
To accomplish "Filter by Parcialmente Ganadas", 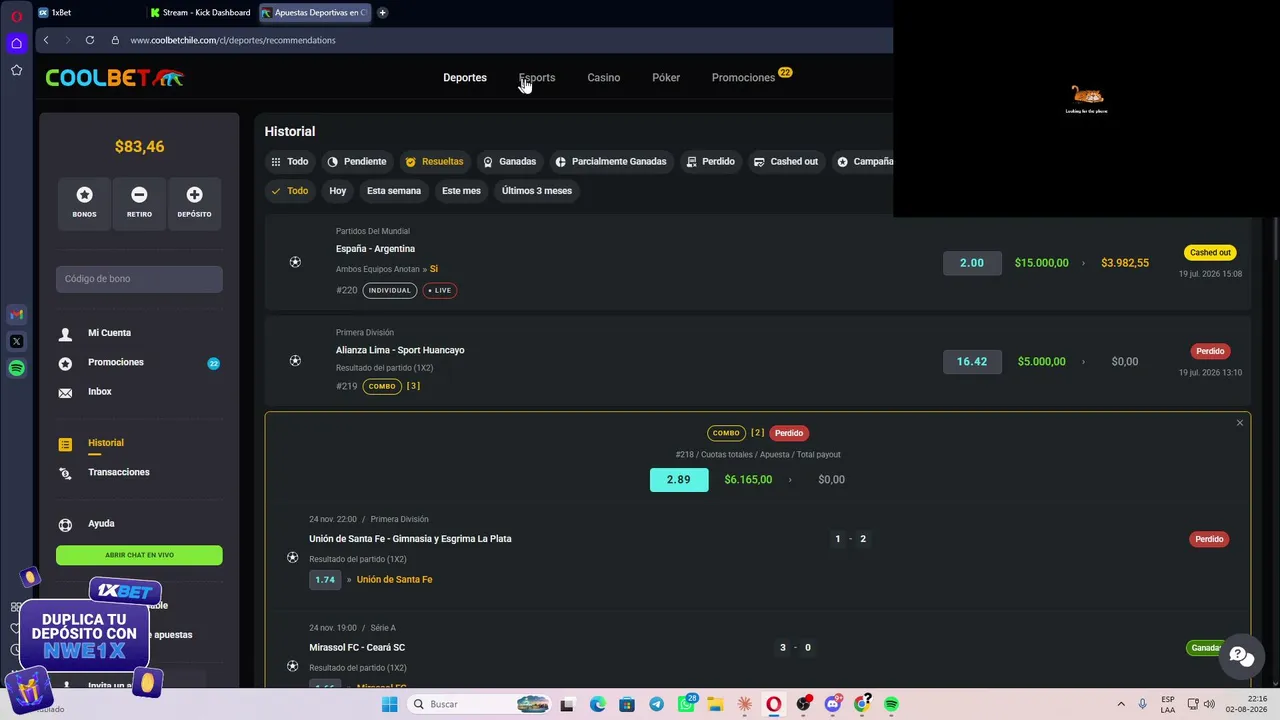I will coord(611,161).
